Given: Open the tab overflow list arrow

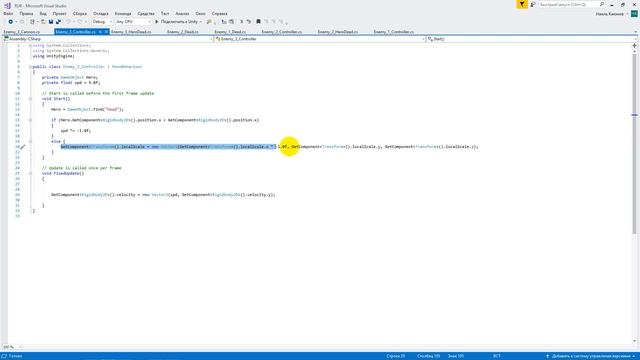Looking at the screenshot, I should coord(635,31).
